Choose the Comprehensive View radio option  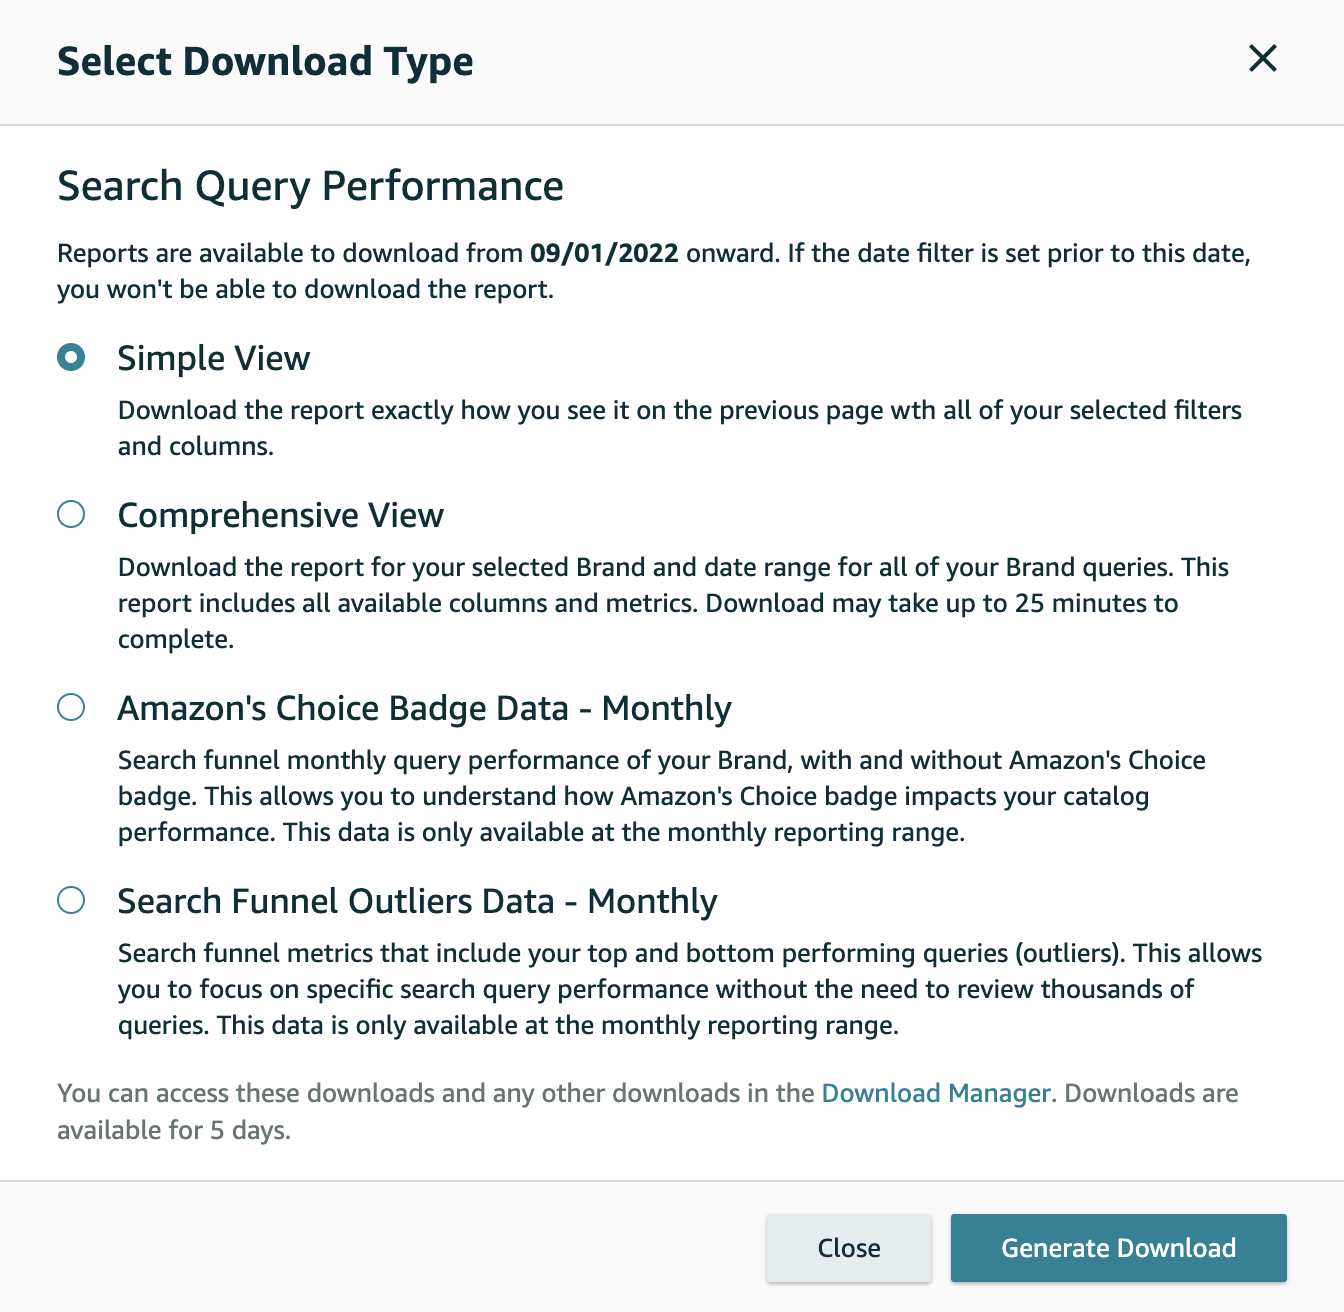71,514
